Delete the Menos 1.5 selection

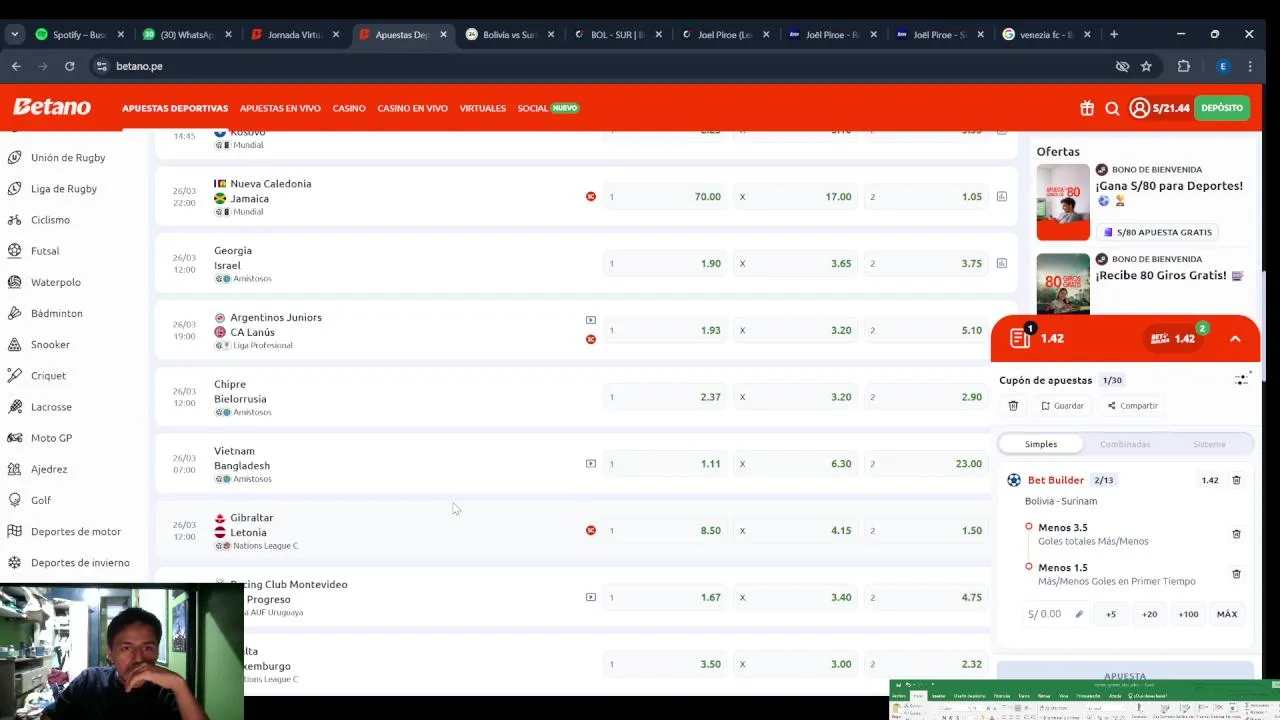point(1236,574)
